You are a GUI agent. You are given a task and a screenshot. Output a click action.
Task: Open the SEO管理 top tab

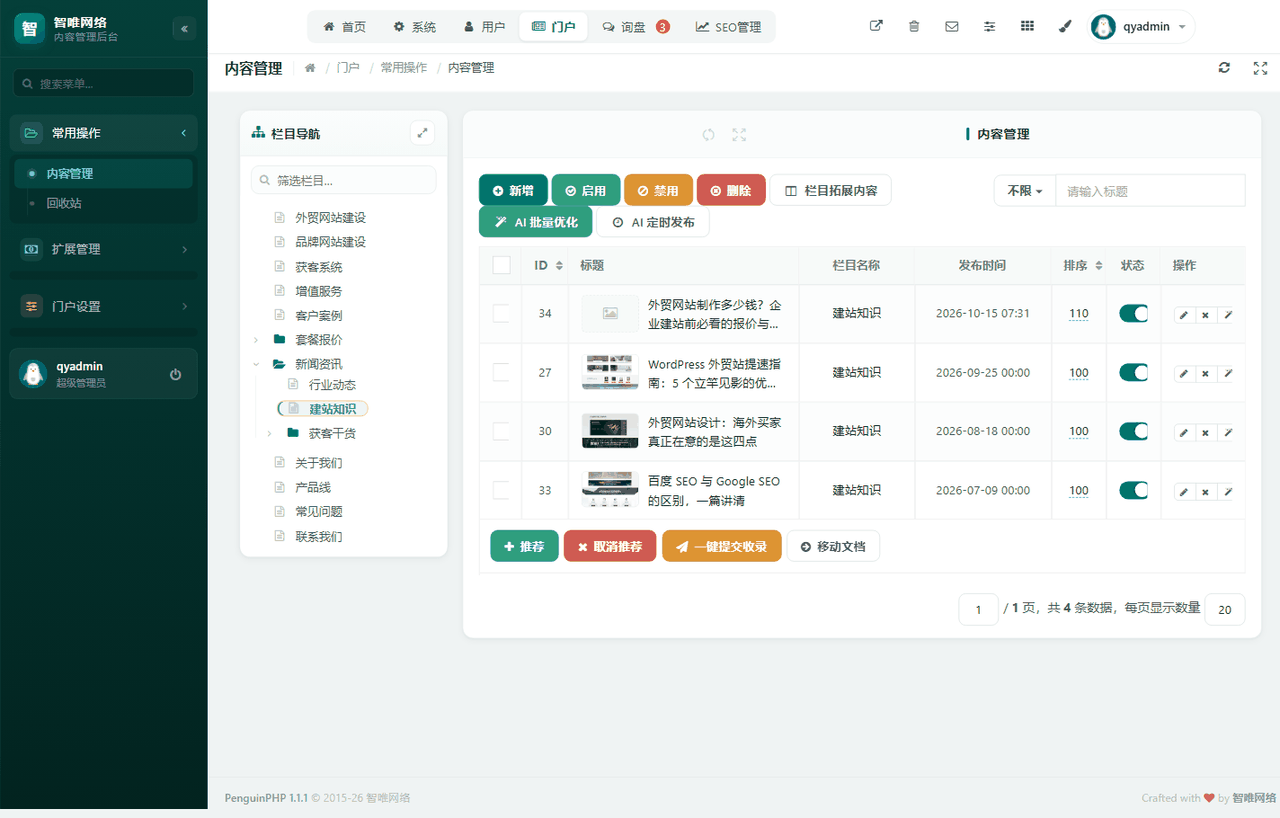(729, 27)
